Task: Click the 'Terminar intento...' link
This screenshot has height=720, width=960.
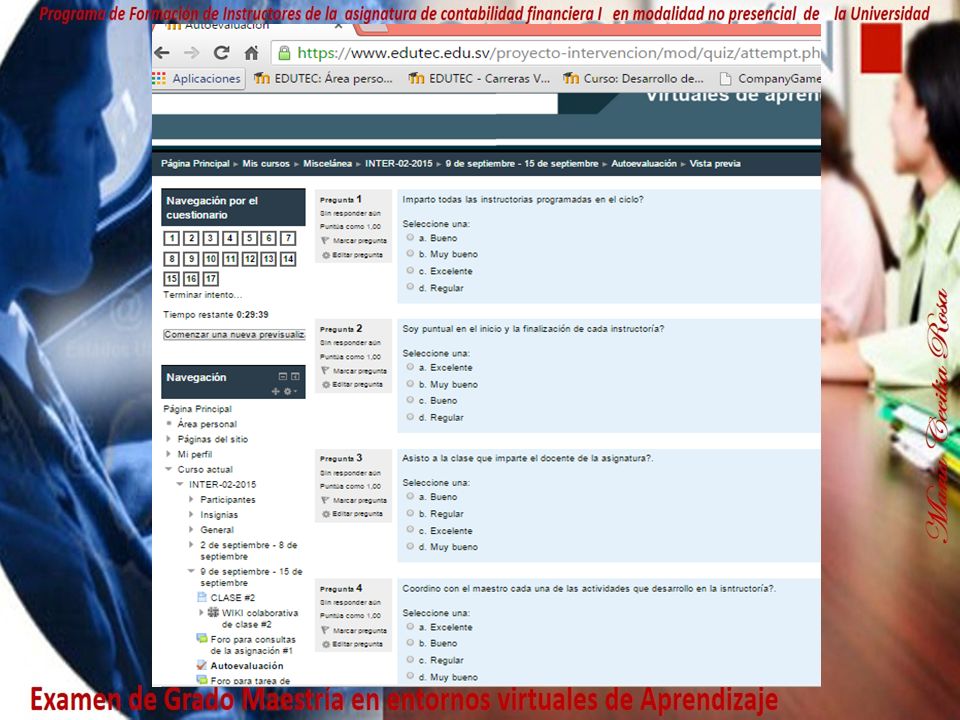Action: [x=203, y=295]
